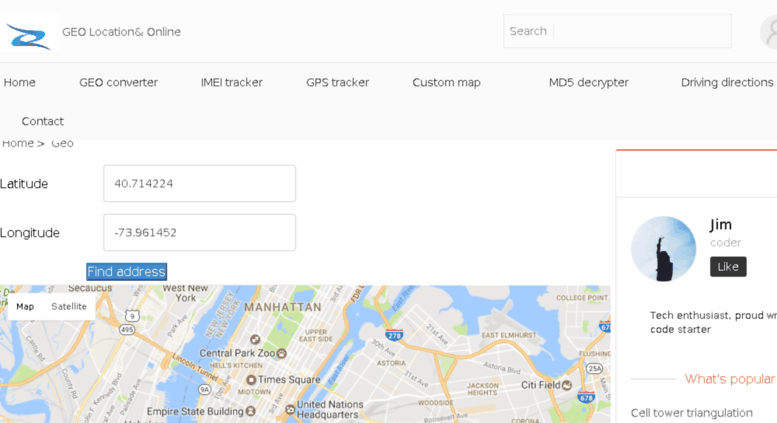Click the Citi Field map marker
Screen dimensions: 777x423
pos(567,385)
